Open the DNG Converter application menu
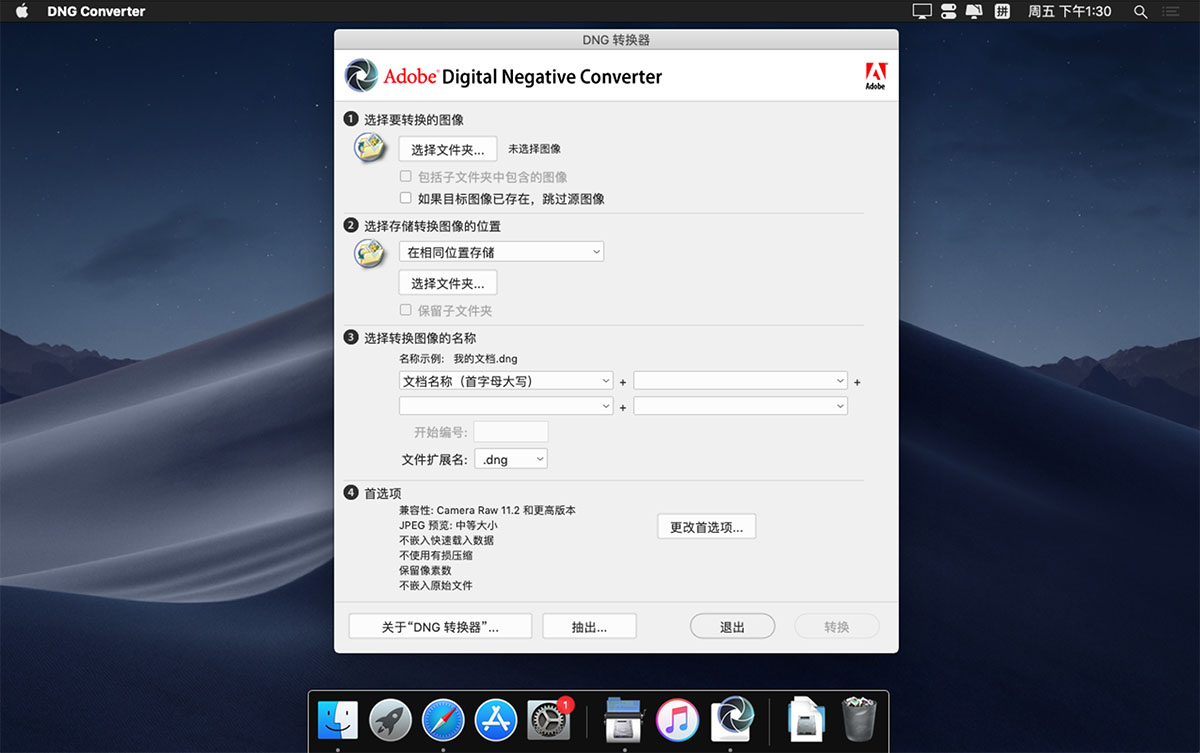Screen dimensions: 1200x753 point(96,11)
